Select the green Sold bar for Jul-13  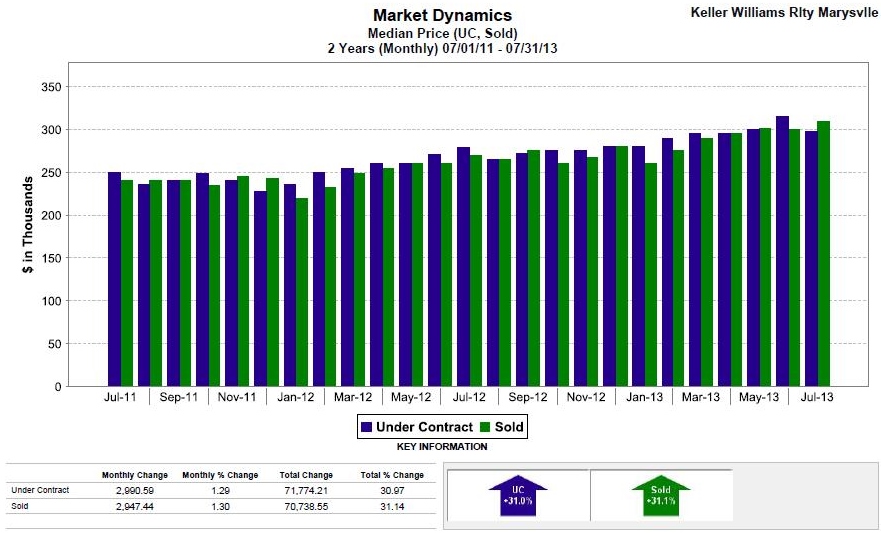[x=823, y=254]
